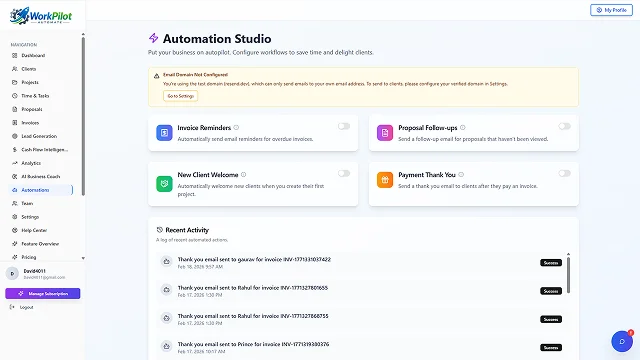This screenshot has height=360, width=640.
Task: Click info icon beside Payment Thank You
Action: 461,175
